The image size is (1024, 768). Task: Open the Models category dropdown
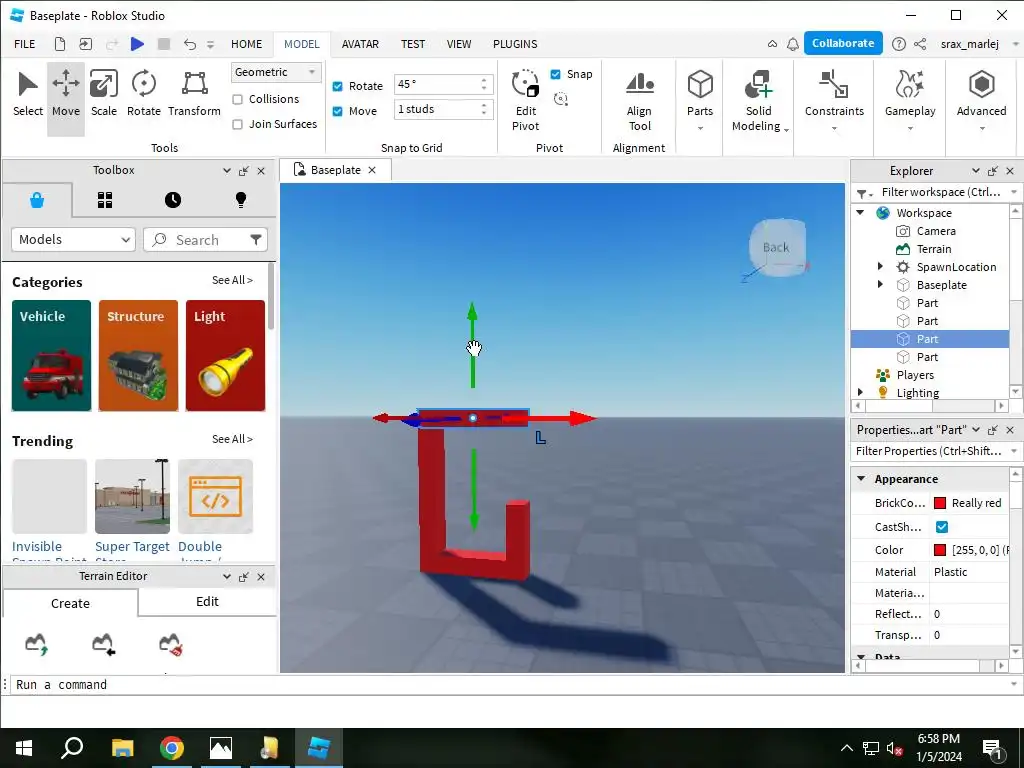tap(73, 240)
